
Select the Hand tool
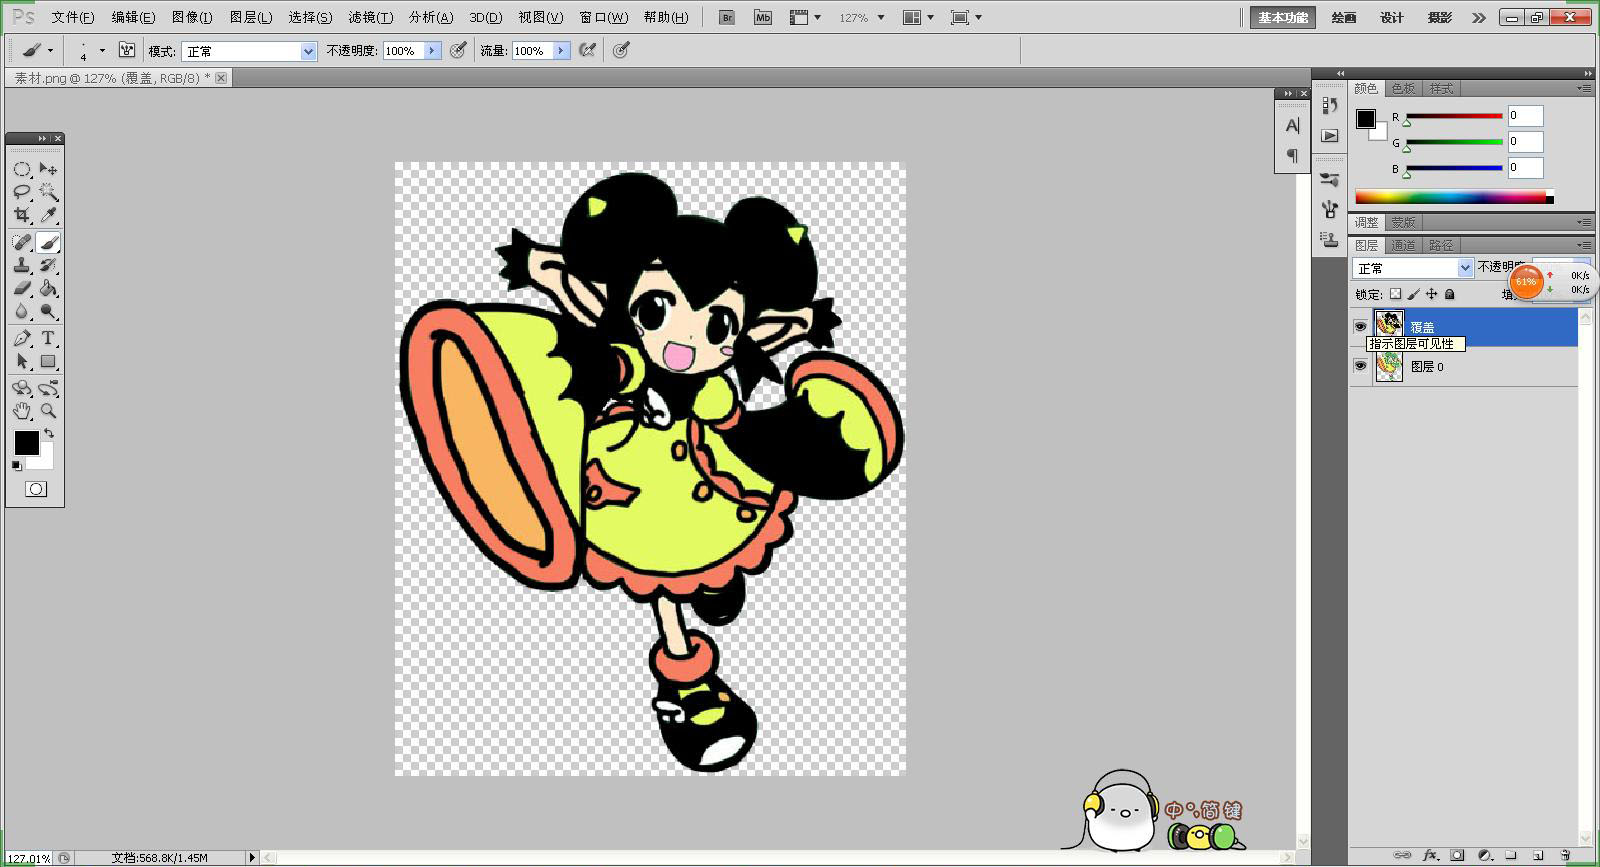click(22, 411)
